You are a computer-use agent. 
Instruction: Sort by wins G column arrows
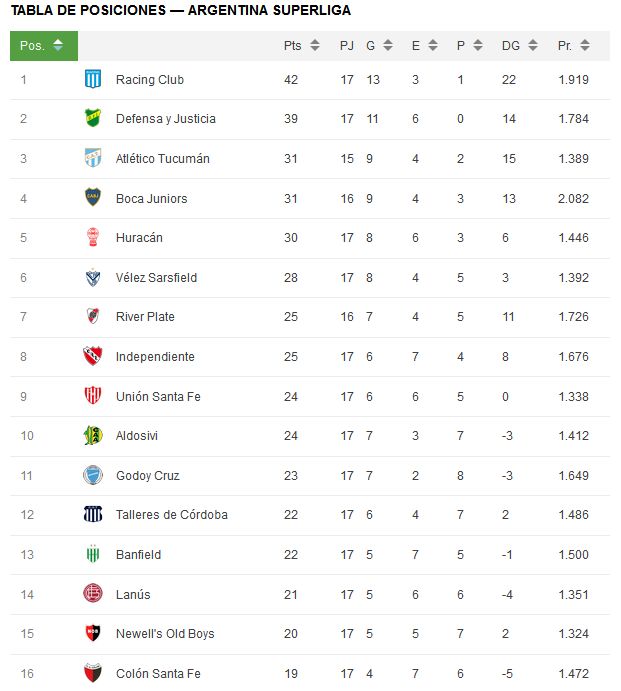coord(388,45)
